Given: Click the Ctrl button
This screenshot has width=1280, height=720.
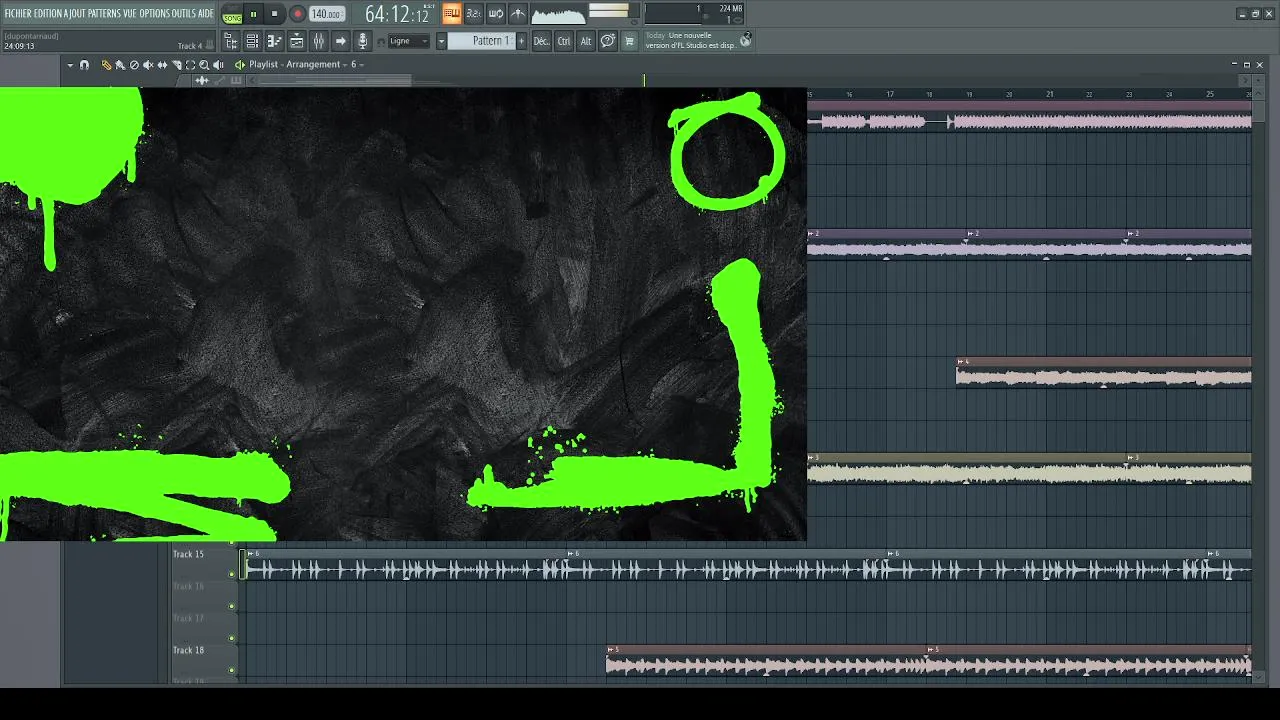Looking at the screenshot, I should point(564,41).
